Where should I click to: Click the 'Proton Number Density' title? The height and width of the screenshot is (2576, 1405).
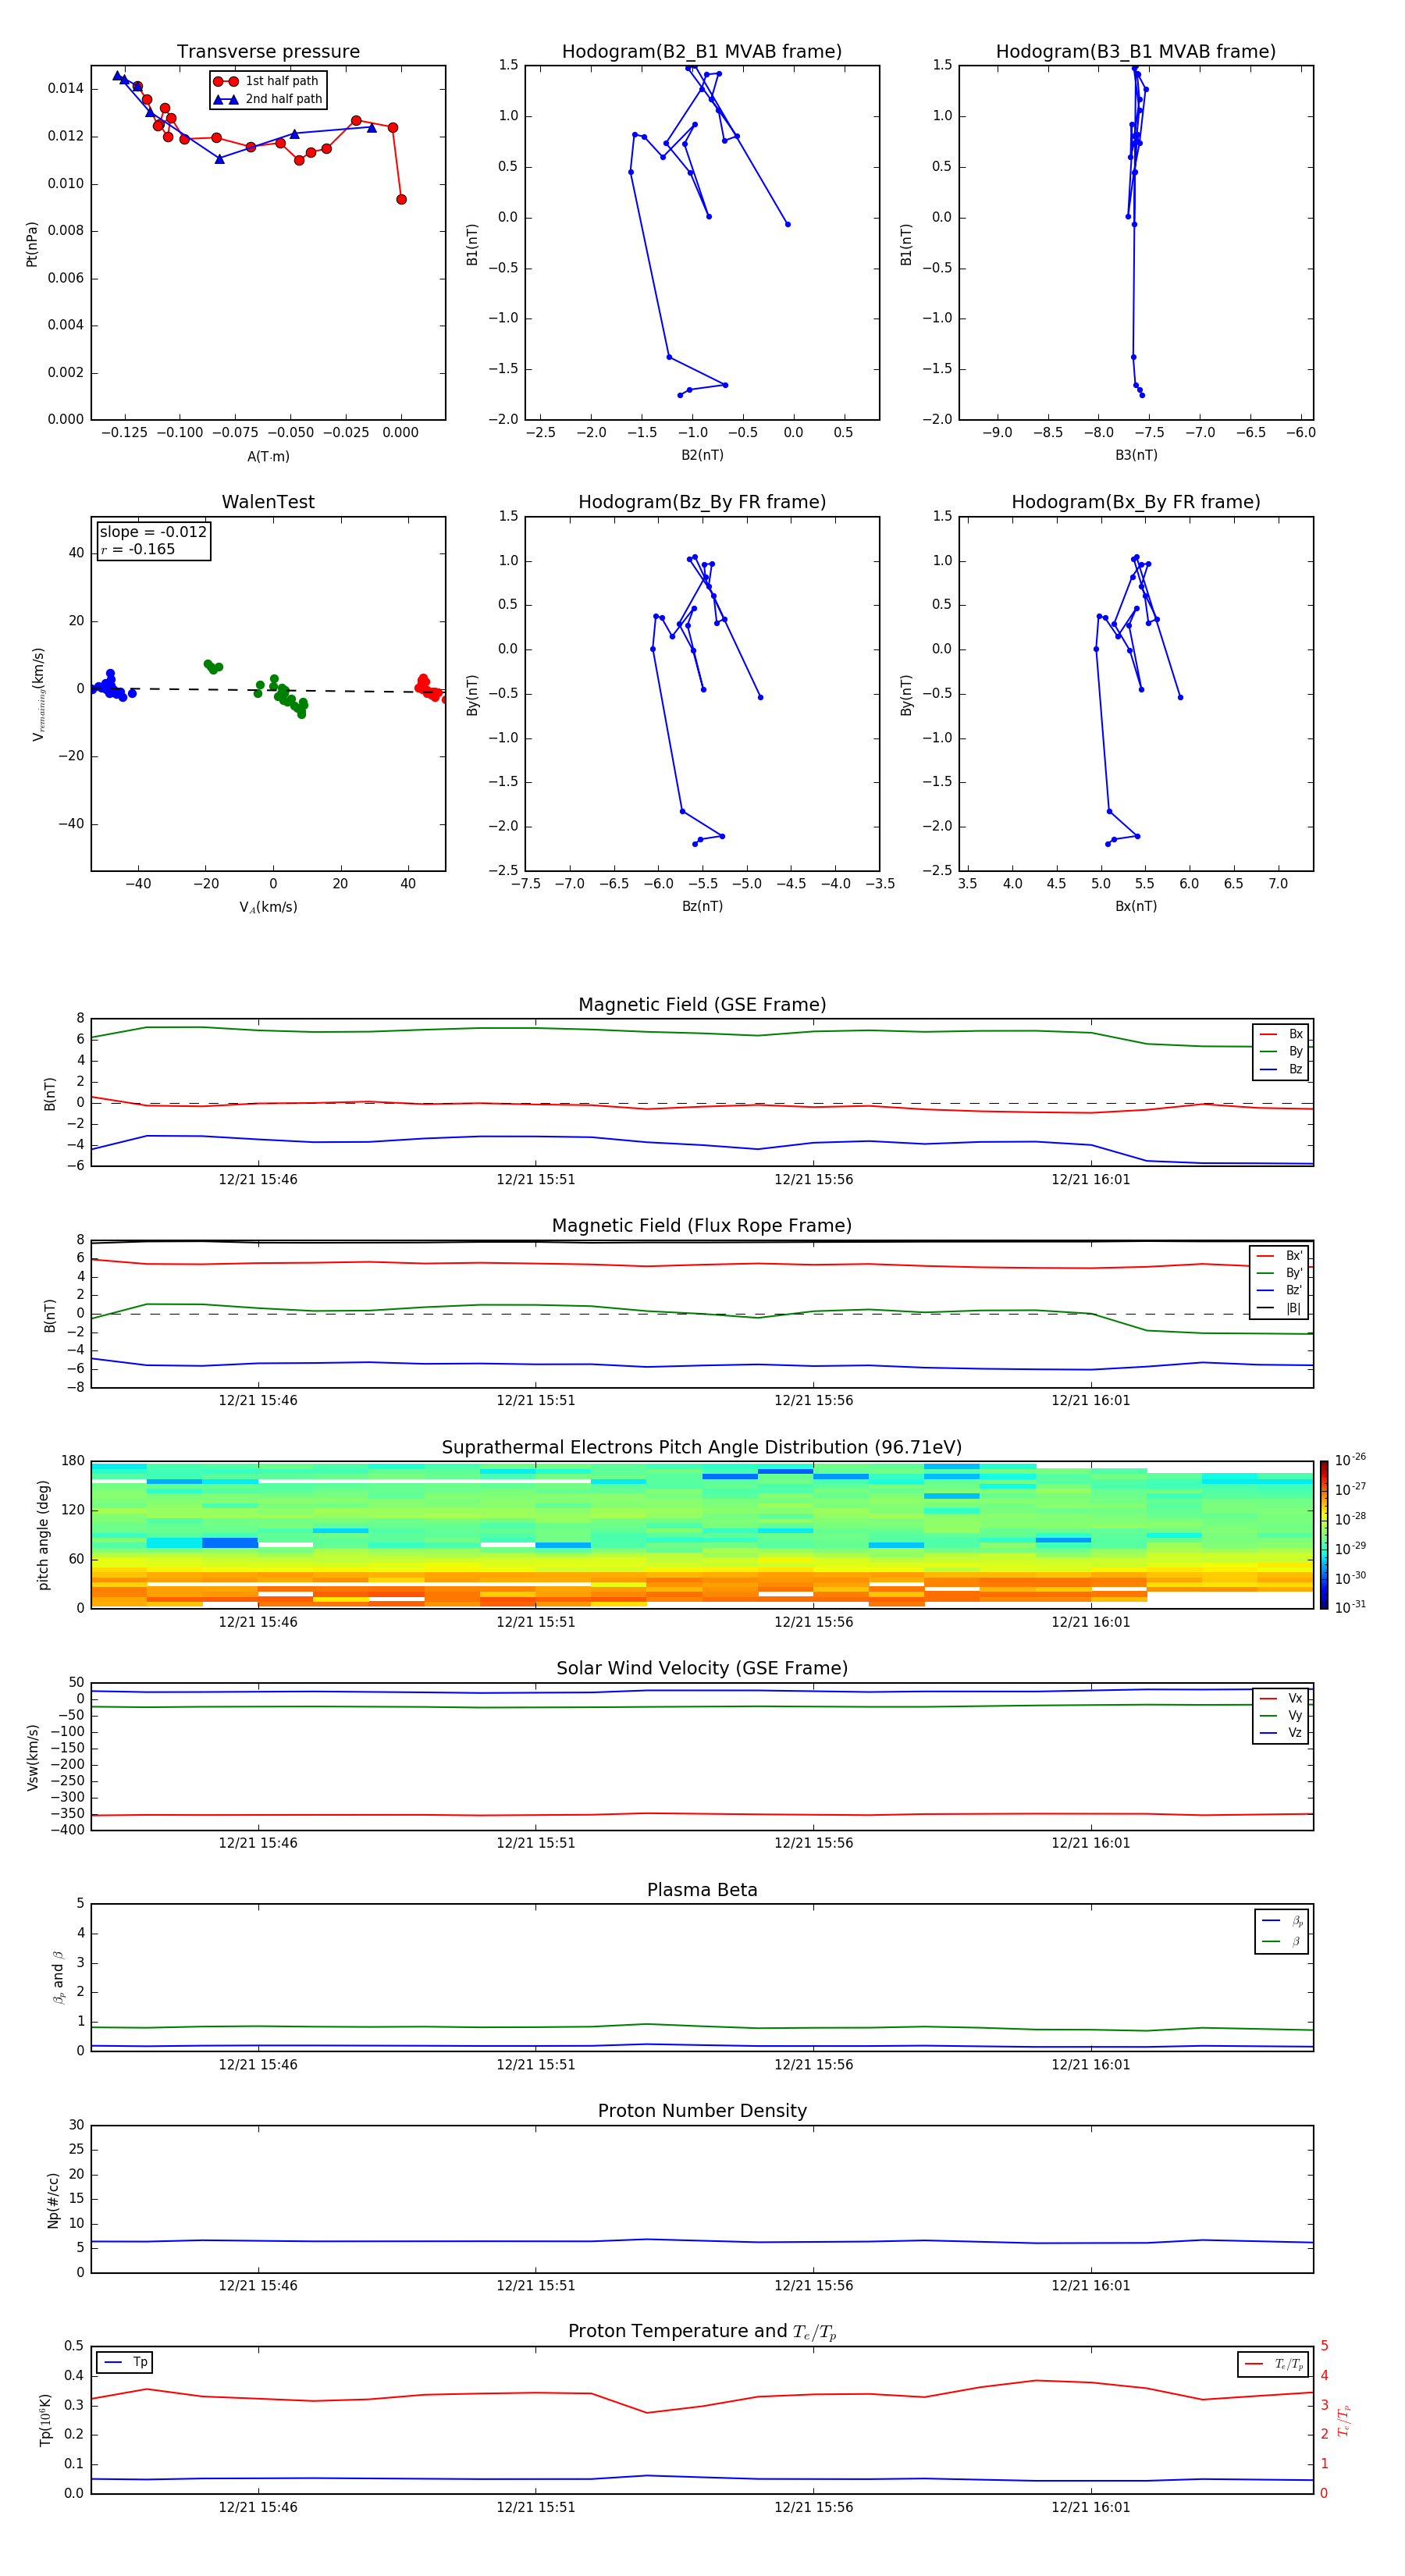(702, 2111)
